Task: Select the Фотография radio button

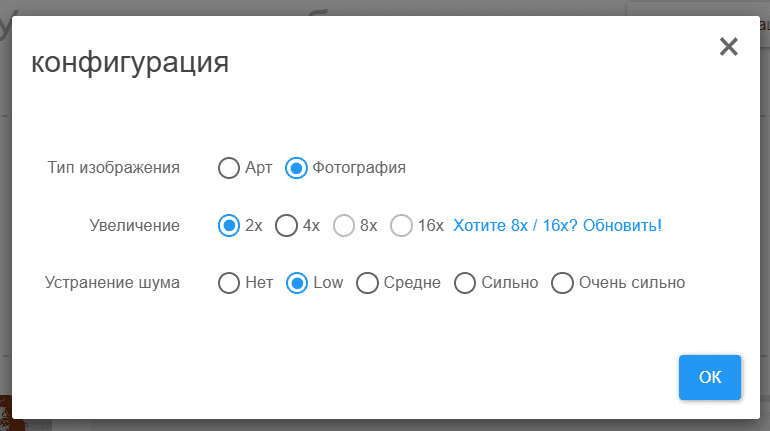Action: point(296,168)
